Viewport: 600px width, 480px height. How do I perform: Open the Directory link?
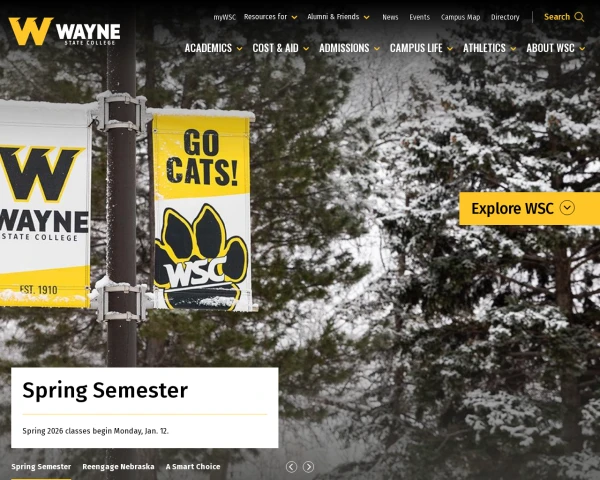505,17
